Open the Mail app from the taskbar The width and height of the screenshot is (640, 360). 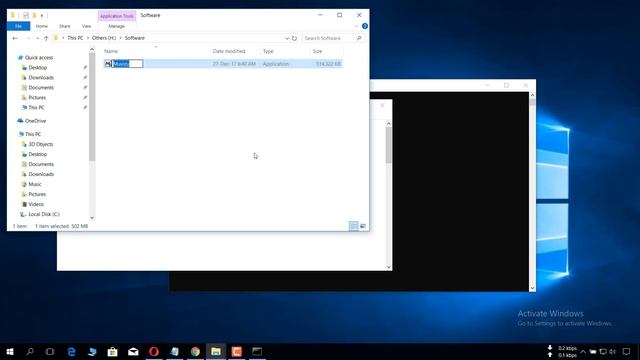(x=133, y=351)
